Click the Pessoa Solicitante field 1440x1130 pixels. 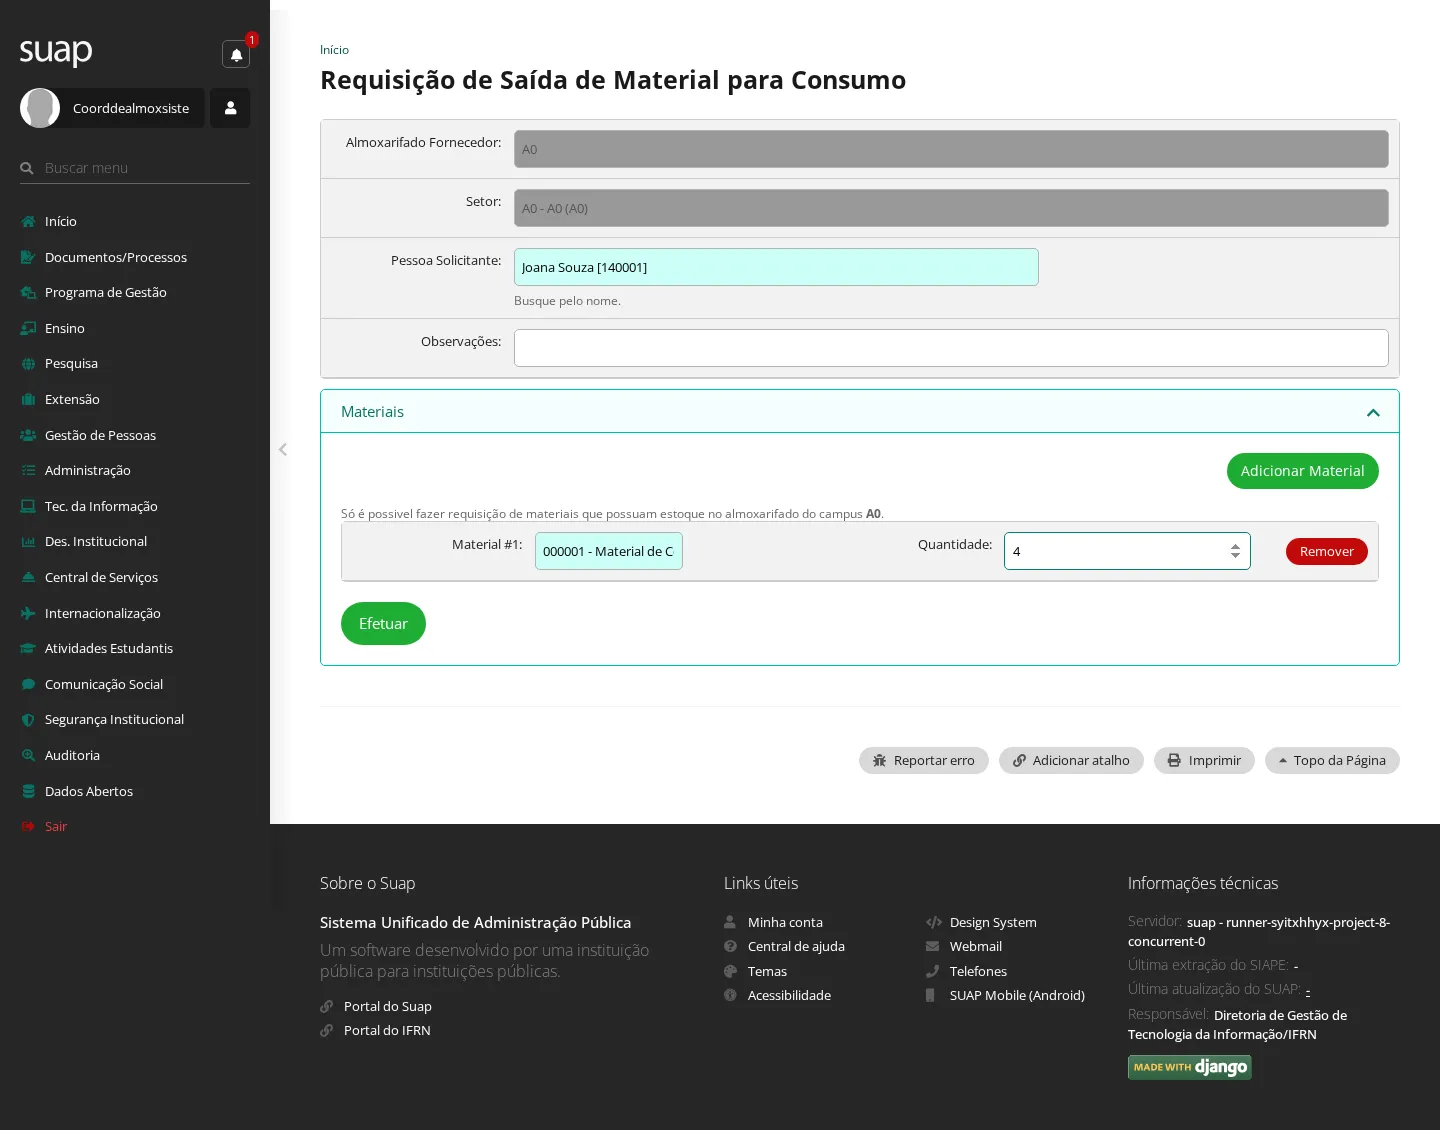776,267
